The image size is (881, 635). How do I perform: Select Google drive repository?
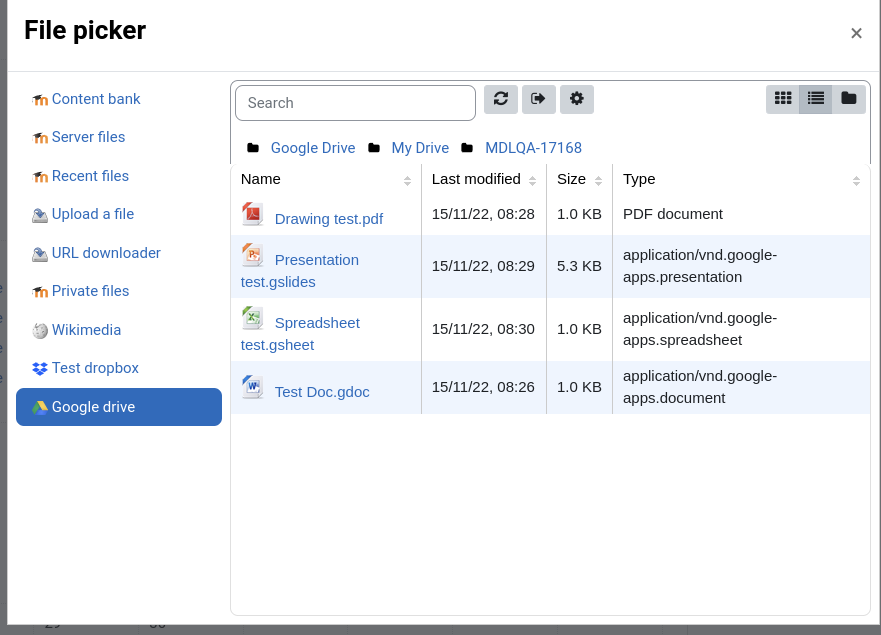click(119, 407)
